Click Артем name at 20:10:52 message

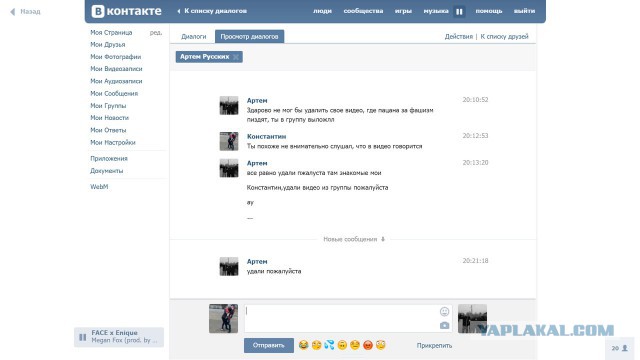[257, 100]
